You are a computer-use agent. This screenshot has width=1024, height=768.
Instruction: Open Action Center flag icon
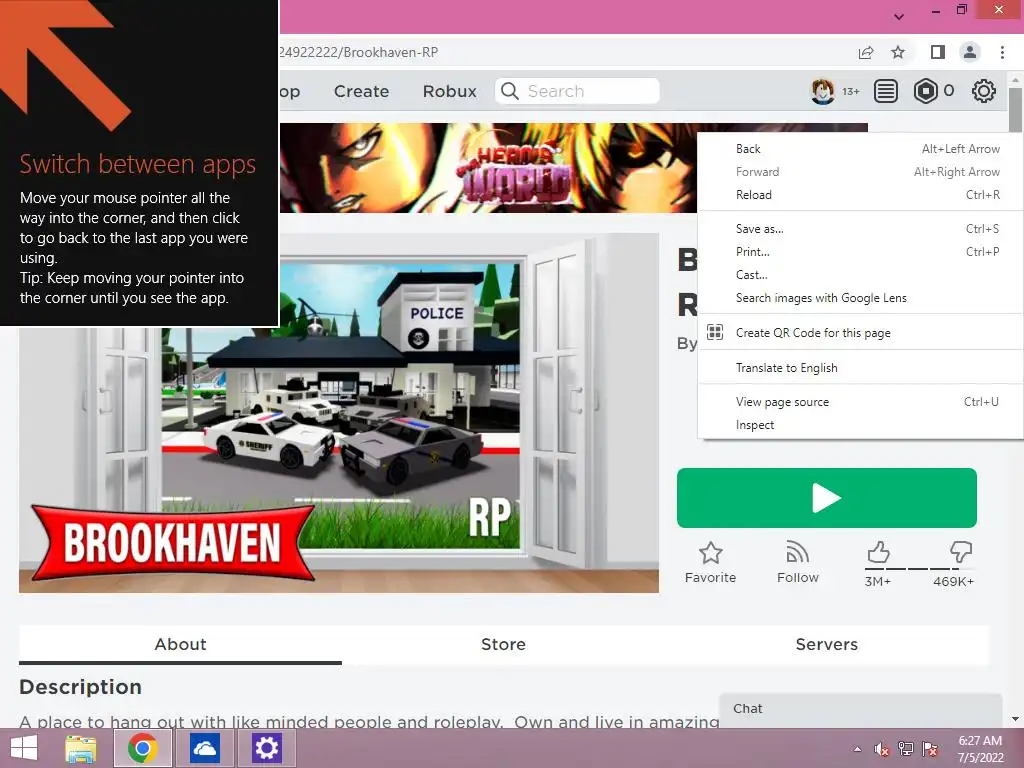point(930,749)
